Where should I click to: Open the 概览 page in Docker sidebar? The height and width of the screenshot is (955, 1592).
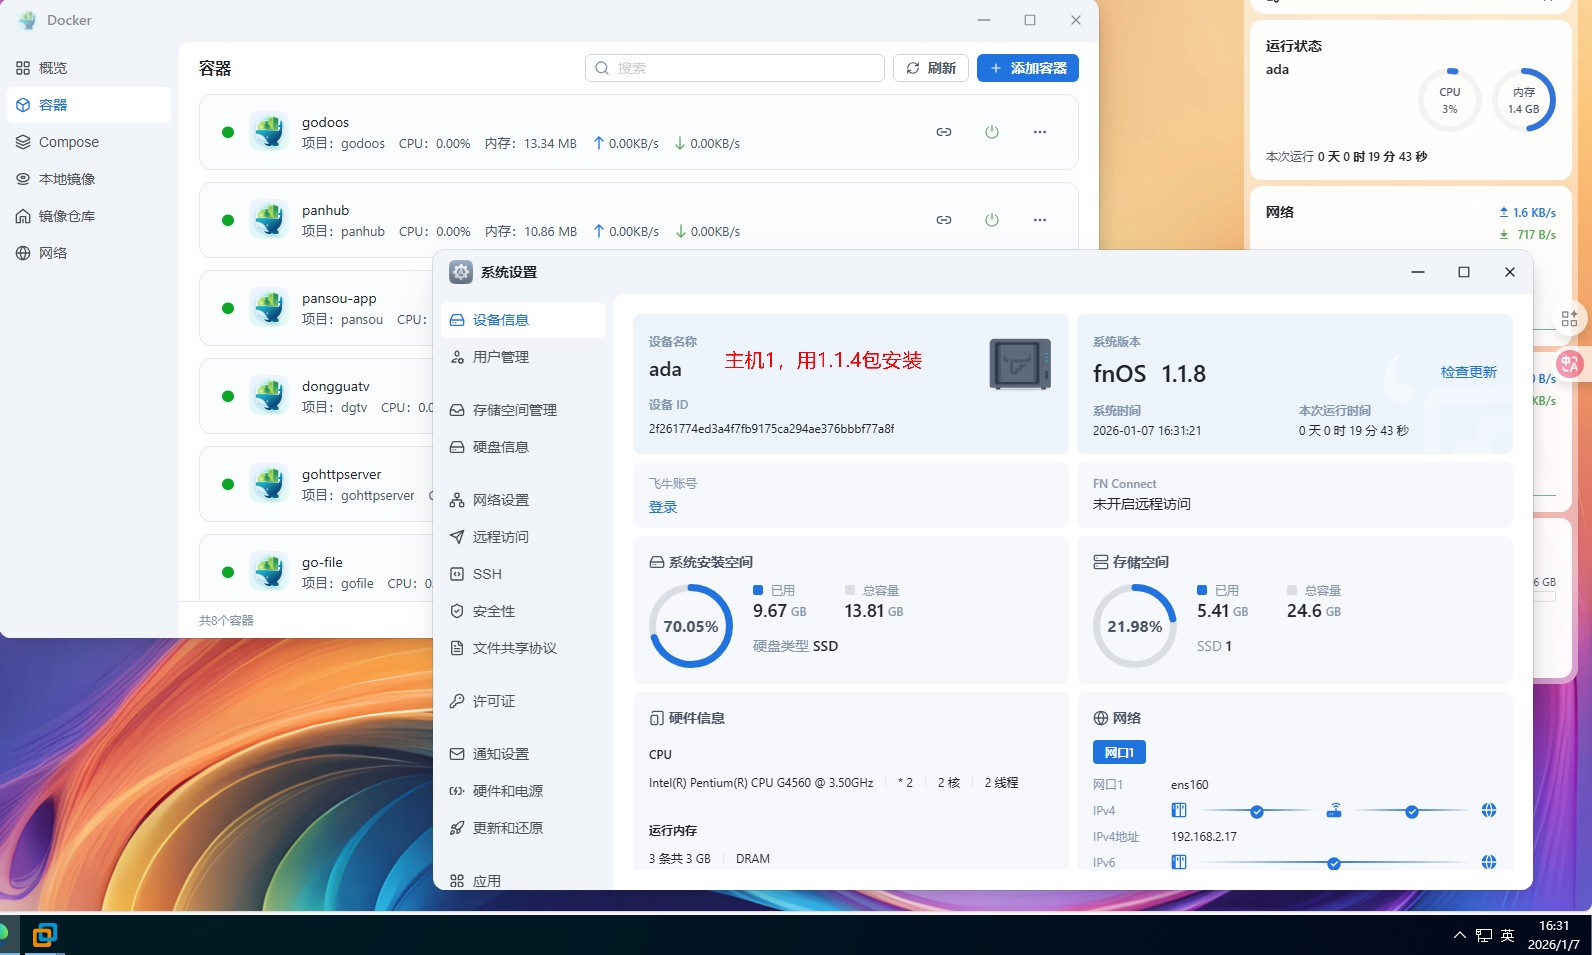pyautogui.click(x=88, y=68)
